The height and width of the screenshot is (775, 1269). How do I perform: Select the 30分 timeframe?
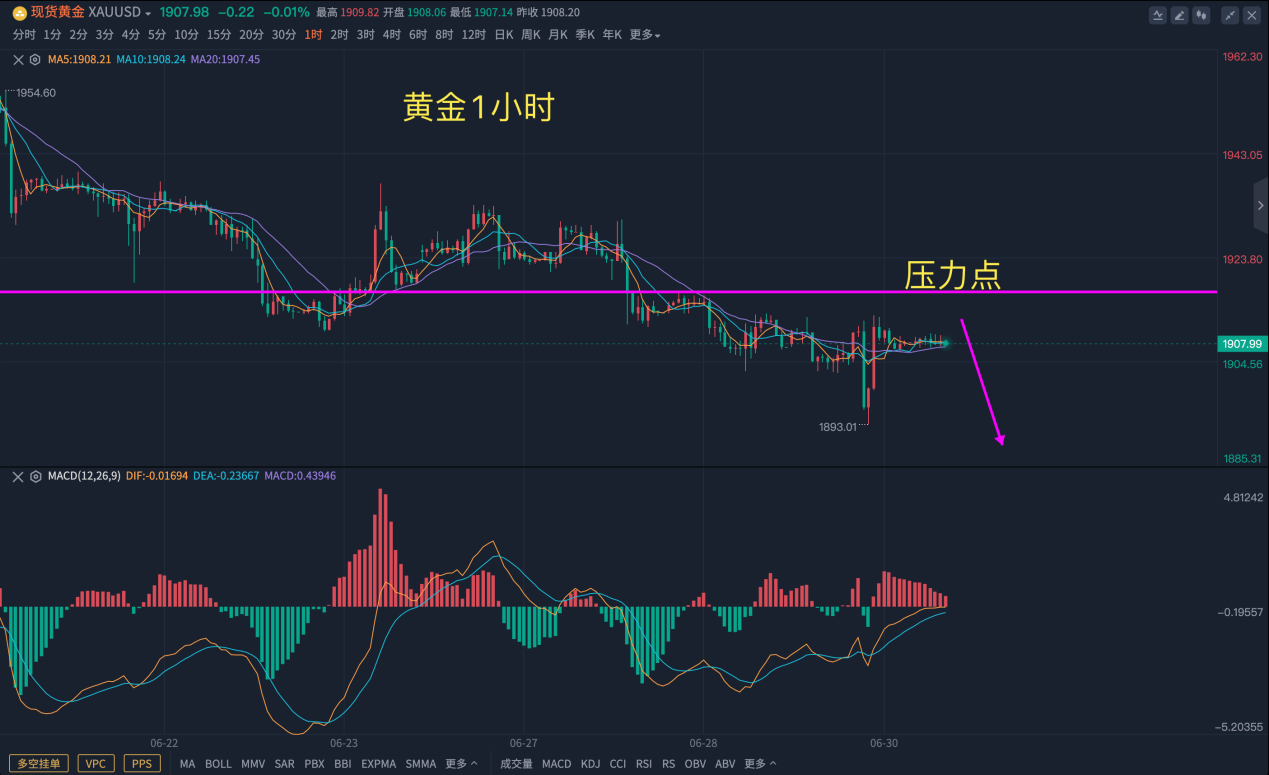point(284,35)
